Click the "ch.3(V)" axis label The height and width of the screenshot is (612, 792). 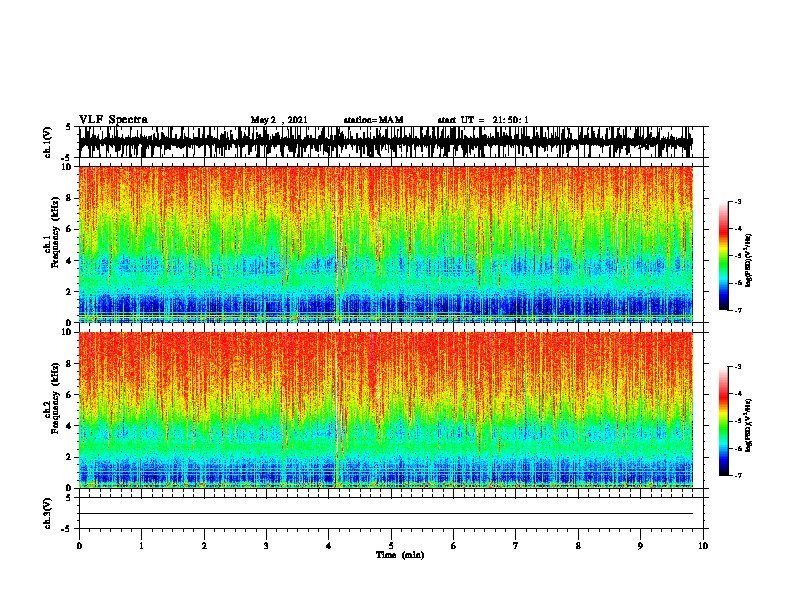click(48, 513)
